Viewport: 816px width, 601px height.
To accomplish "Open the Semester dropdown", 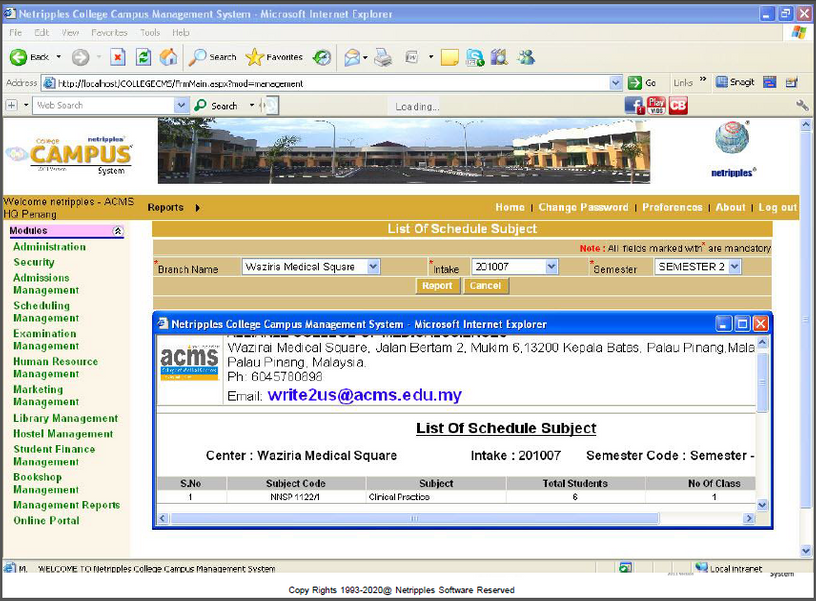I will pos(734,267).
